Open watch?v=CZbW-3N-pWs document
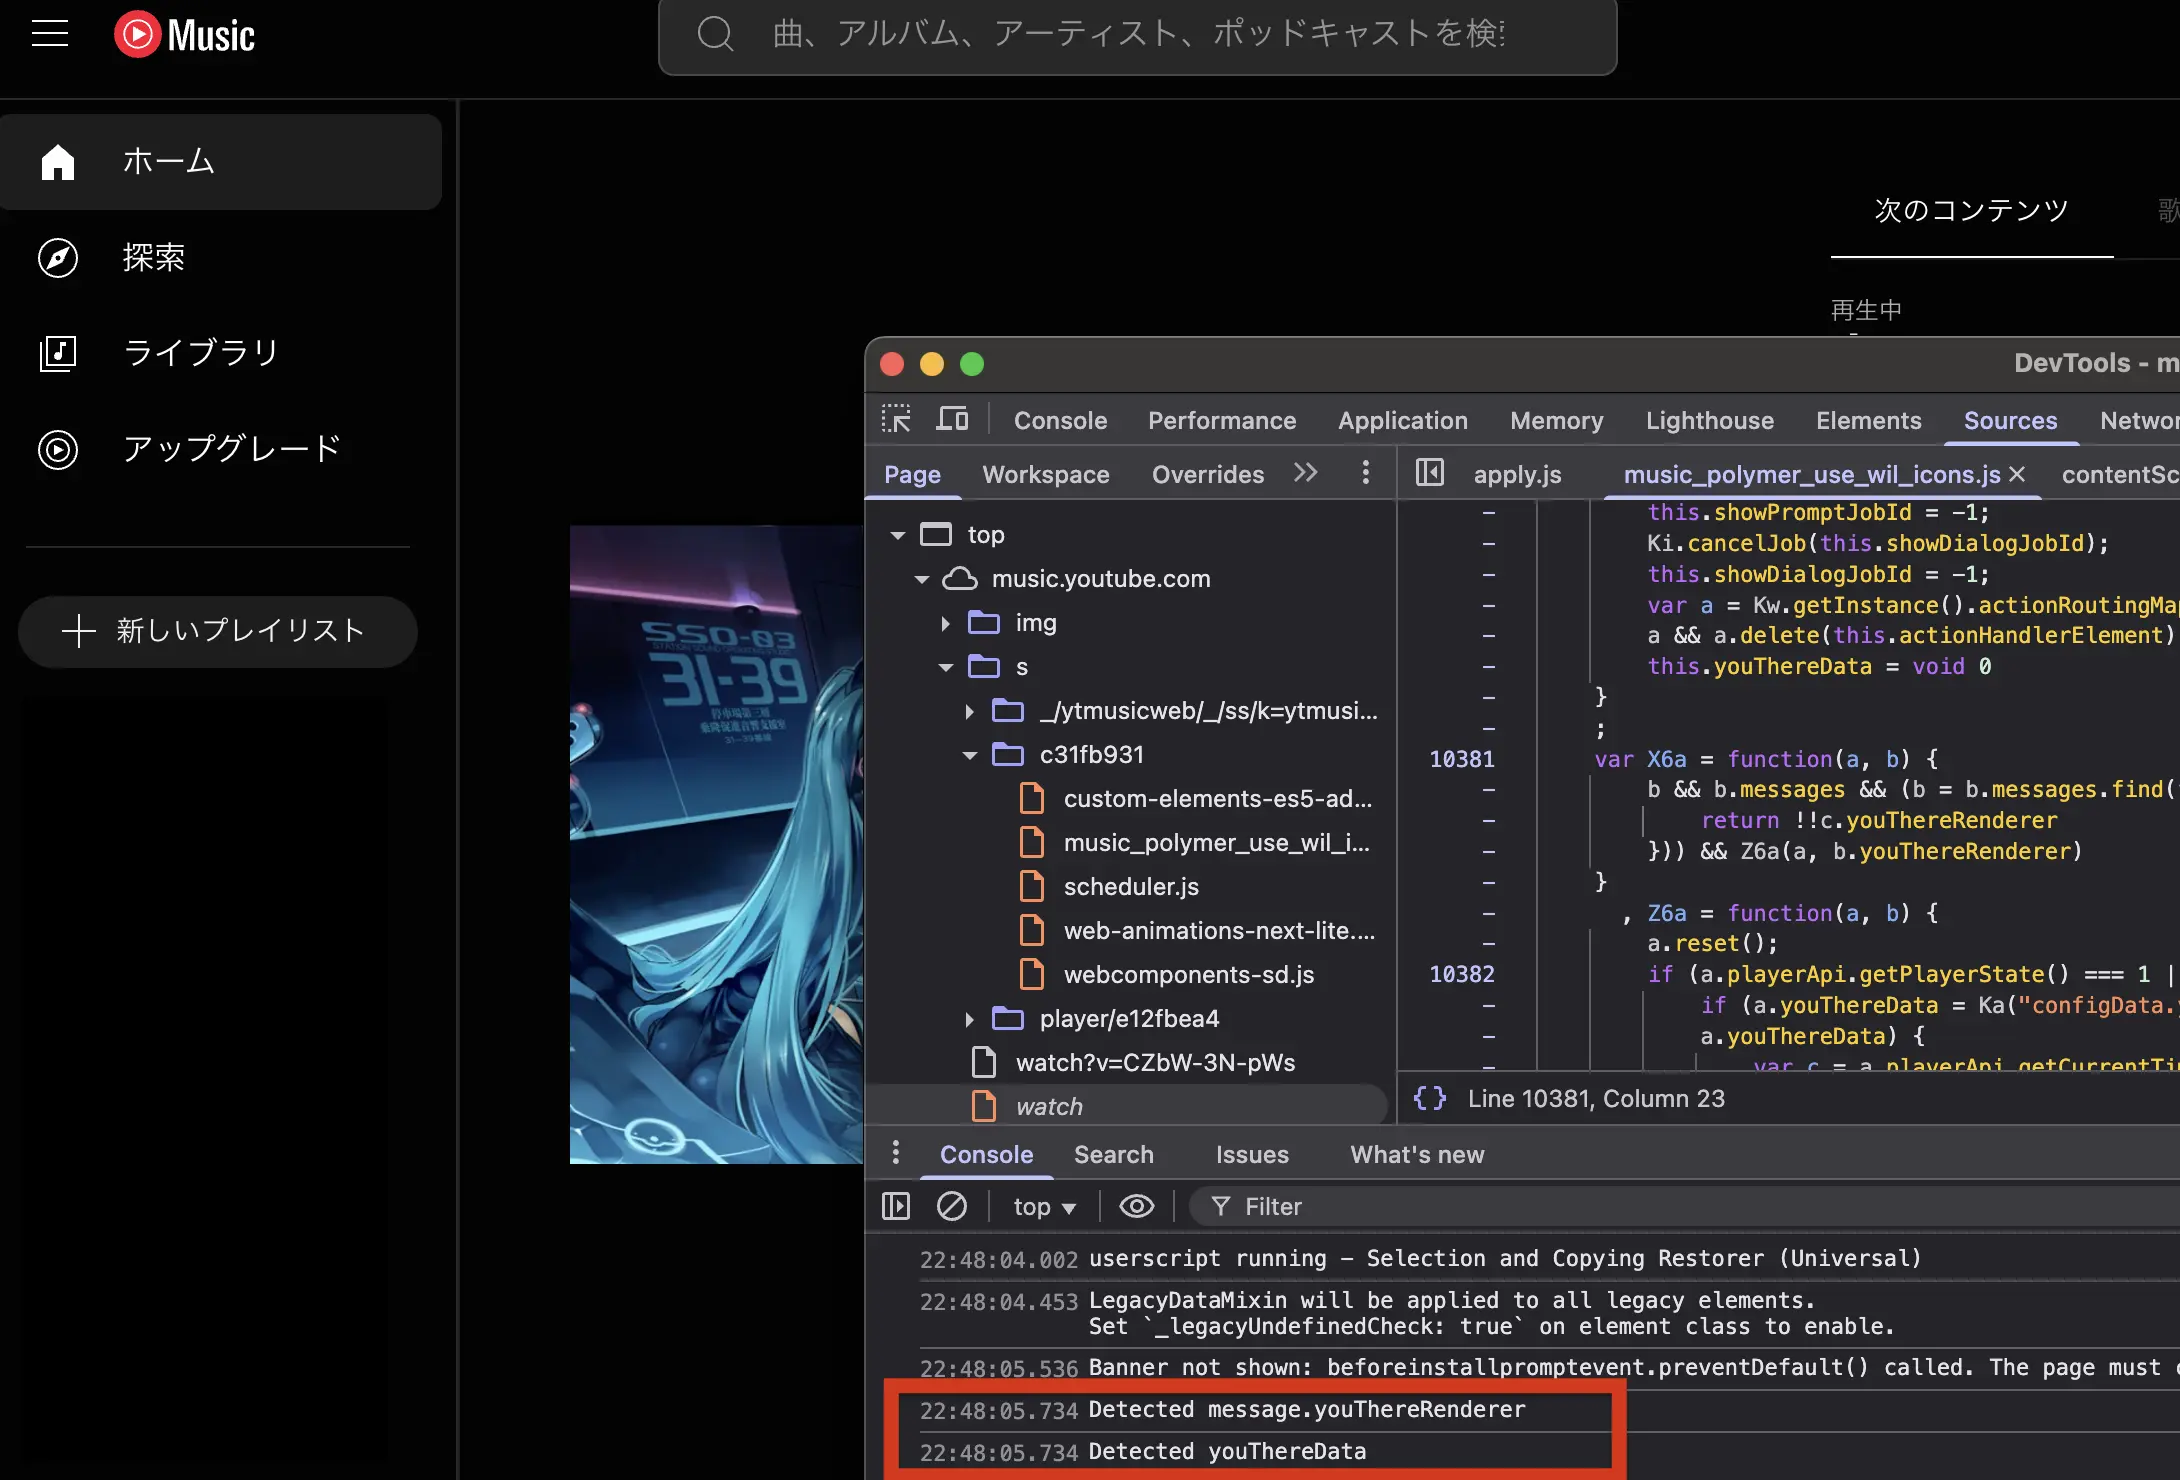Screen dimensions: 2180x1480 tap(1133, 1063)
